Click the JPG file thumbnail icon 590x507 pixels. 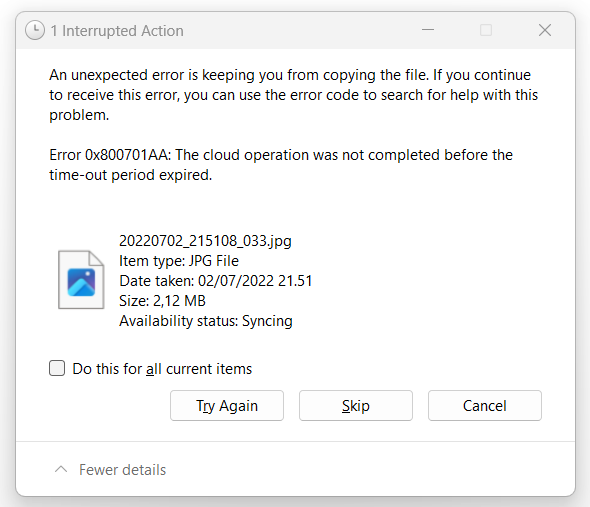(x=81, y=280)
